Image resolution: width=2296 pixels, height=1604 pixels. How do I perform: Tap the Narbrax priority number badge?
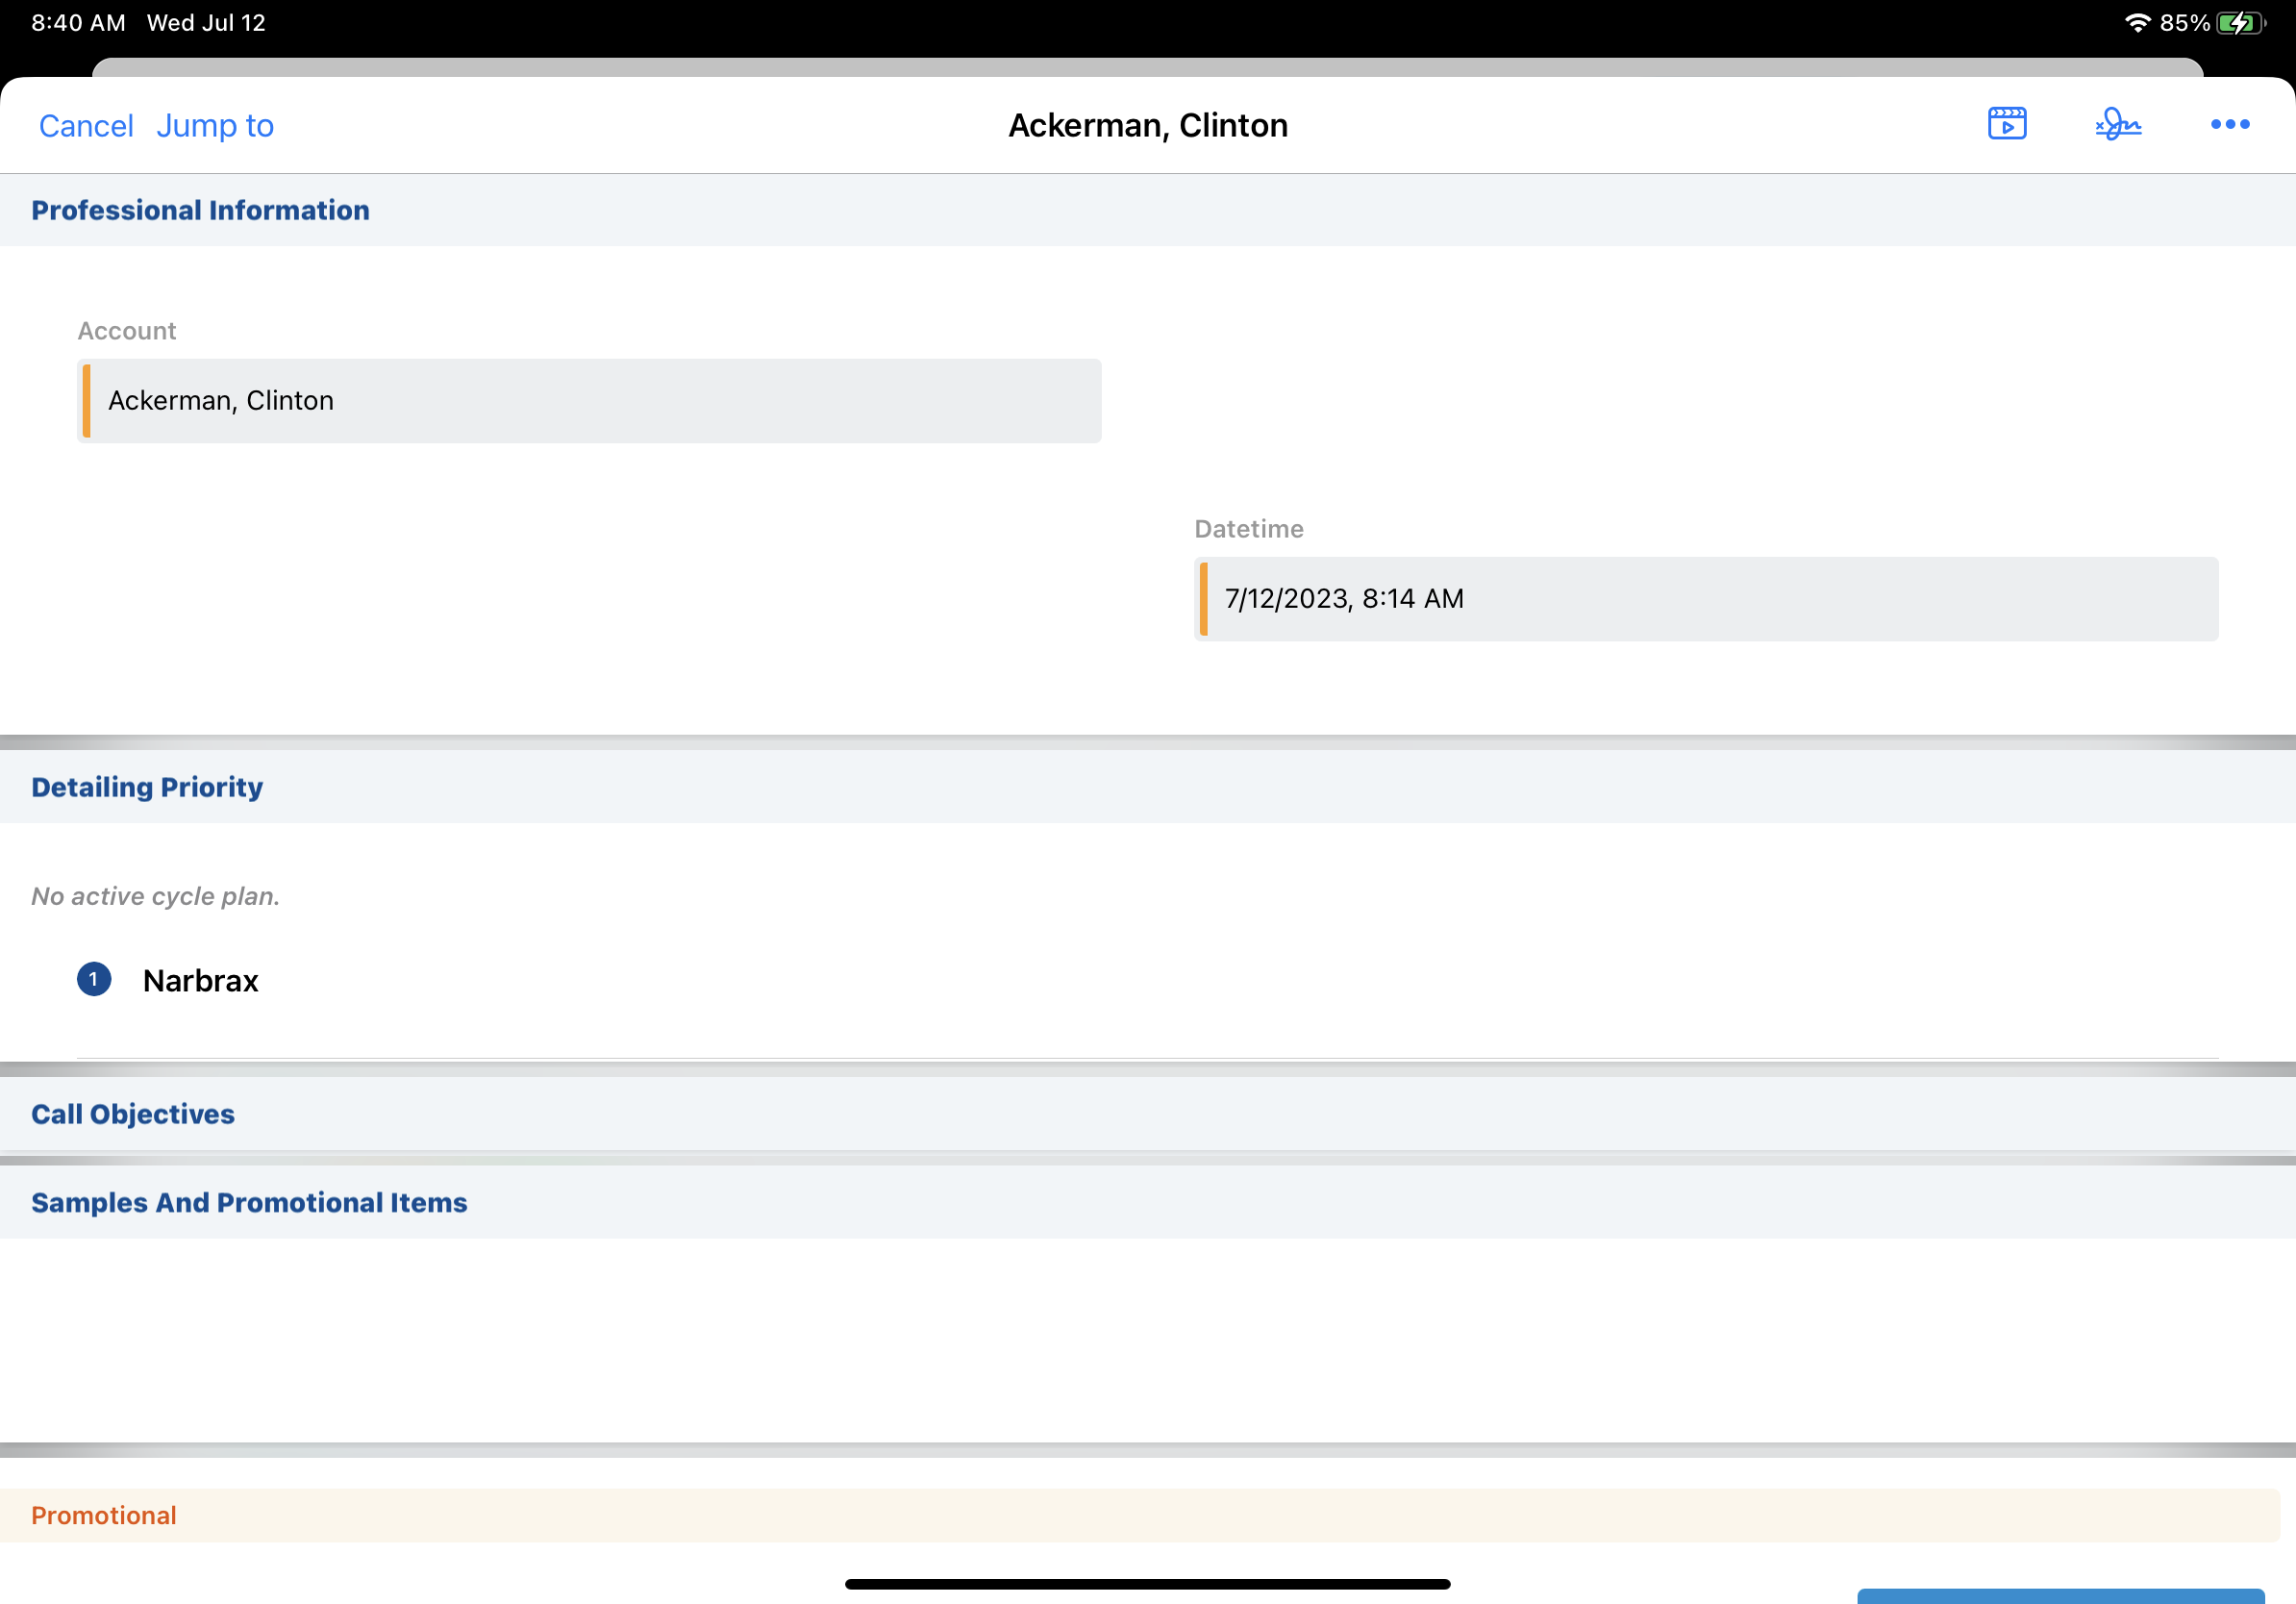(x=94, y=979)
